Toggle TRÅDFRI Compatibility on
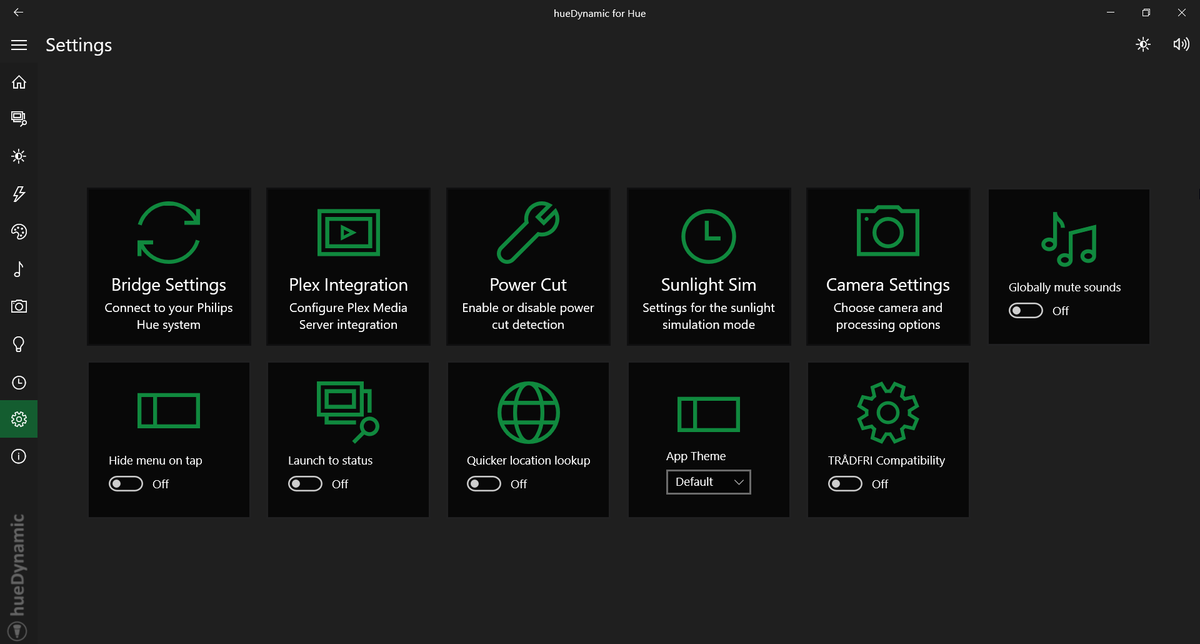1200x644 pixels. click(x=844, y=483)
